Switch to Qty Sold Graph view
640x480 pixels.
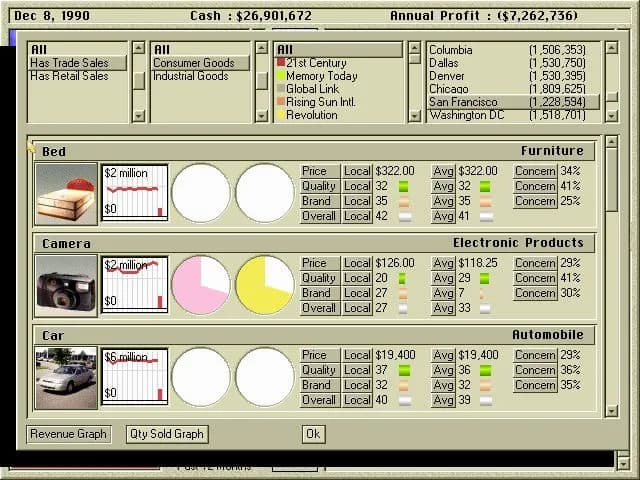click(167, 434)
